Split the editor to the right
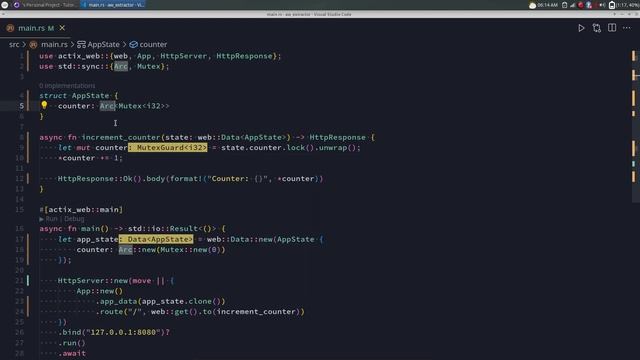The height and width of the screenshot is (360, 640). tap(612, 28)
